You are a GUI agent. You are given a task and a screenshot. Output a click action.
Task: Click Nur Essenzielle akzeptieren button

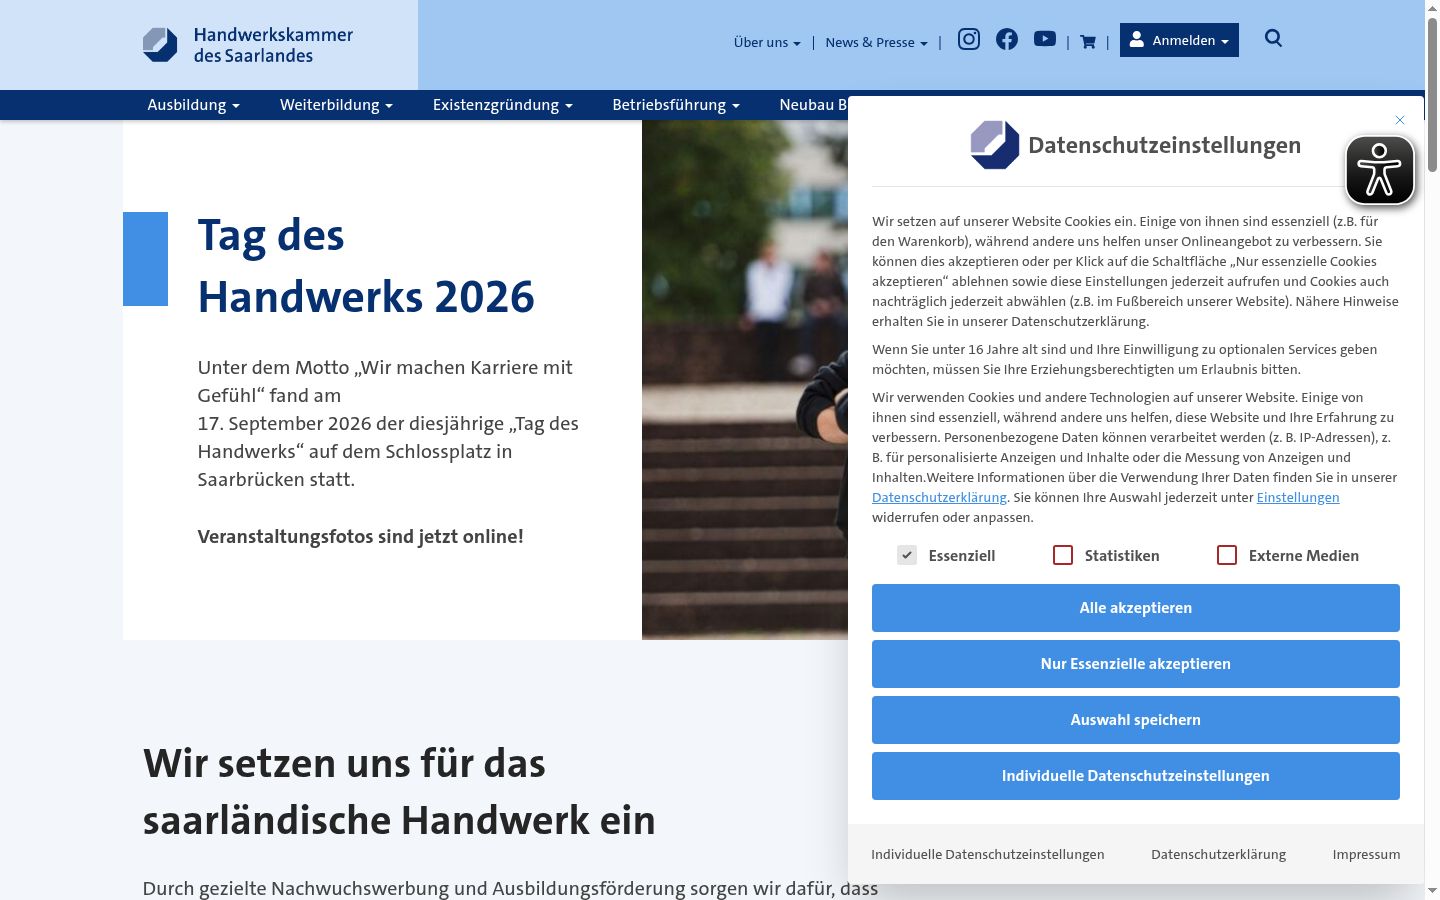tap(1136, 664)
